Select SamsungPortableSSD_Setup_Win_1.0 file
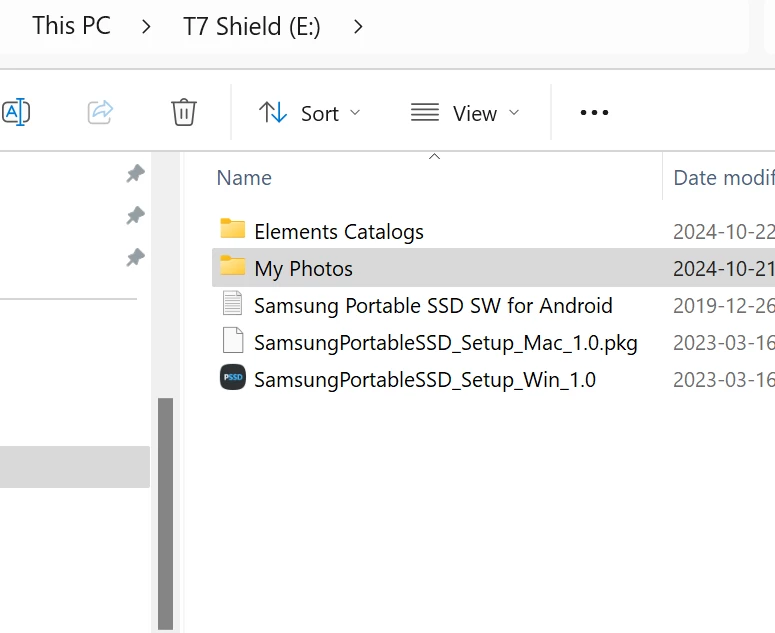This screenshot has width=775, height=633. coord(425,380)
